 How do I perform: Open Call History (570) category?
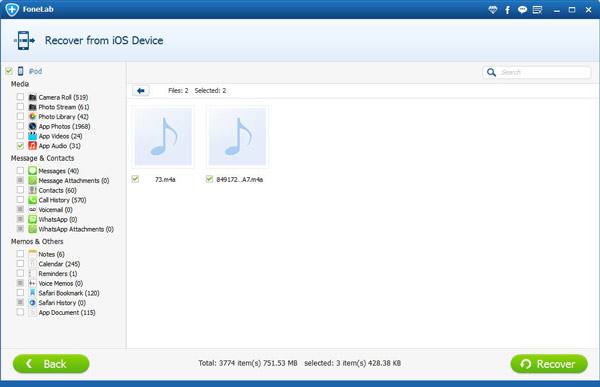[62, 200]
